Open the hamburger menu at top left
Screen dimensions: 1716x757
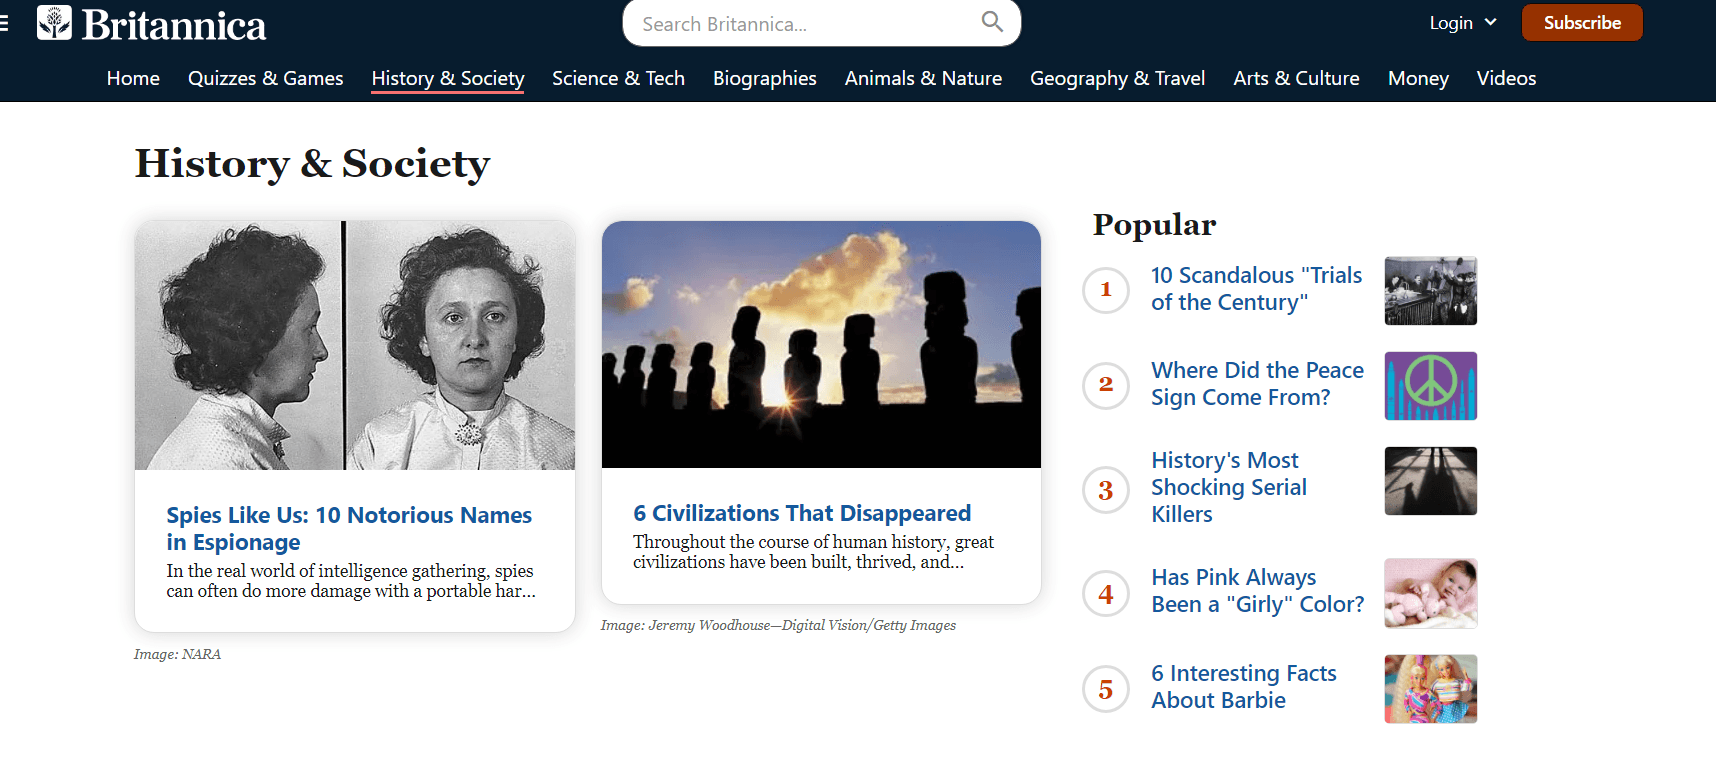tap(5, 23)
